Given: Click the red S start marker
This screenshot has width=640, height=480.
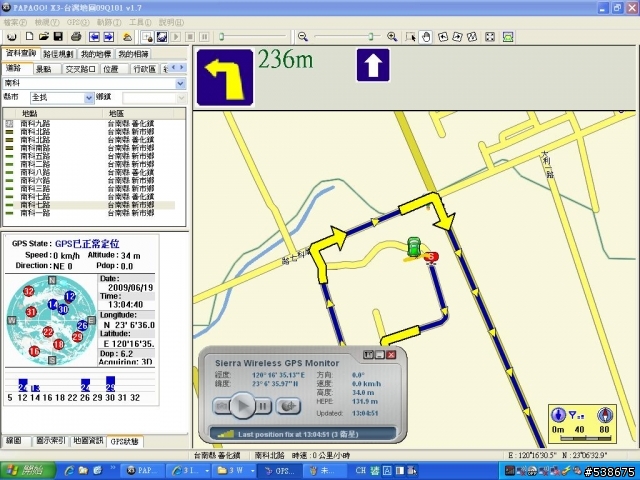Looking at the screenshot, I should pos(431,257).
